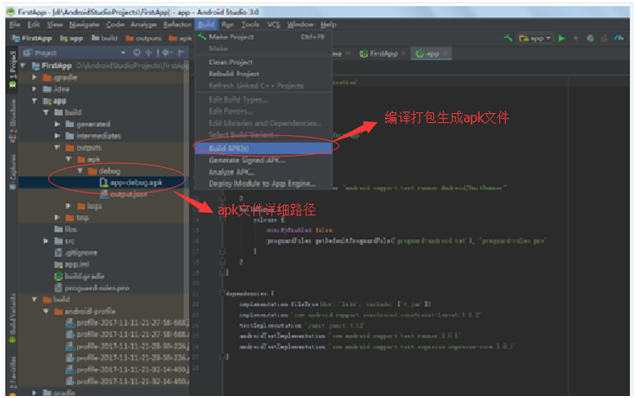Open the app run configuration dropdown

pyautogui.click(x=535, y=38)
